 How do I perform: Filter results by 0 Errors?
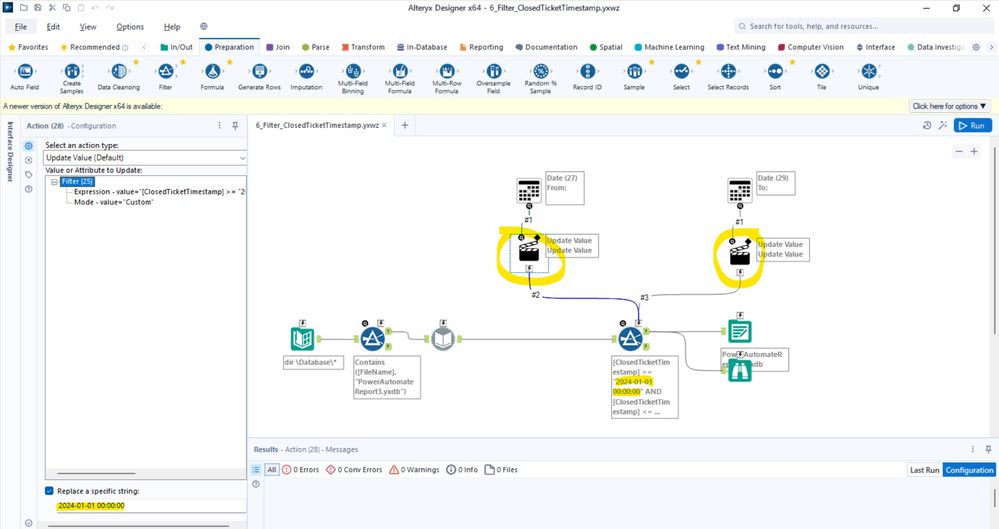click(x=300, y=470)
